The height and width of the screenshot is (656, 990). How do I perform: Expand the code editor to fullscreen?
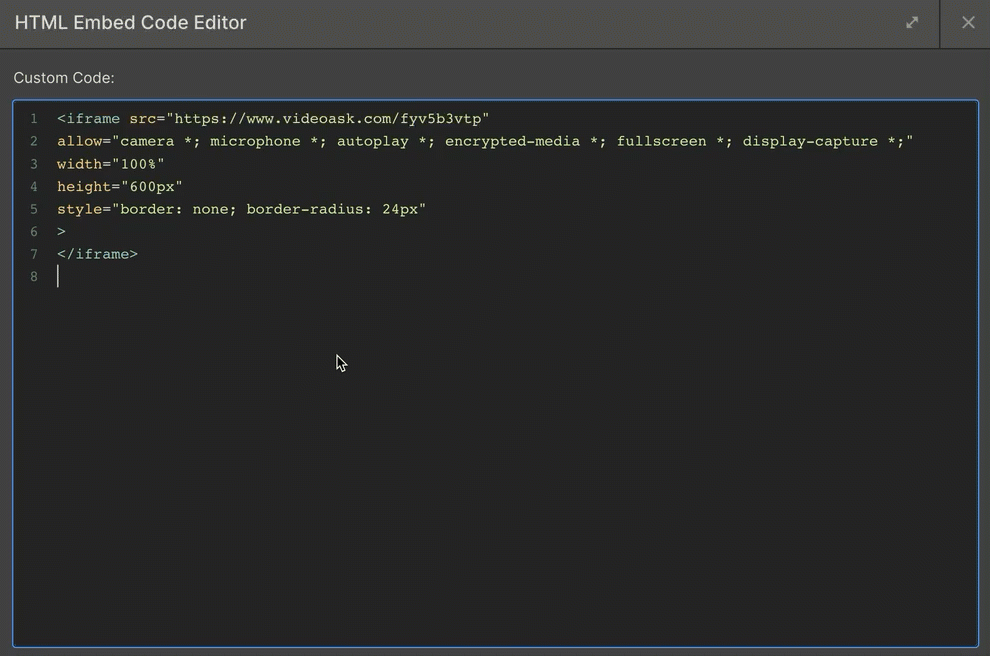(x=912, y=23)
